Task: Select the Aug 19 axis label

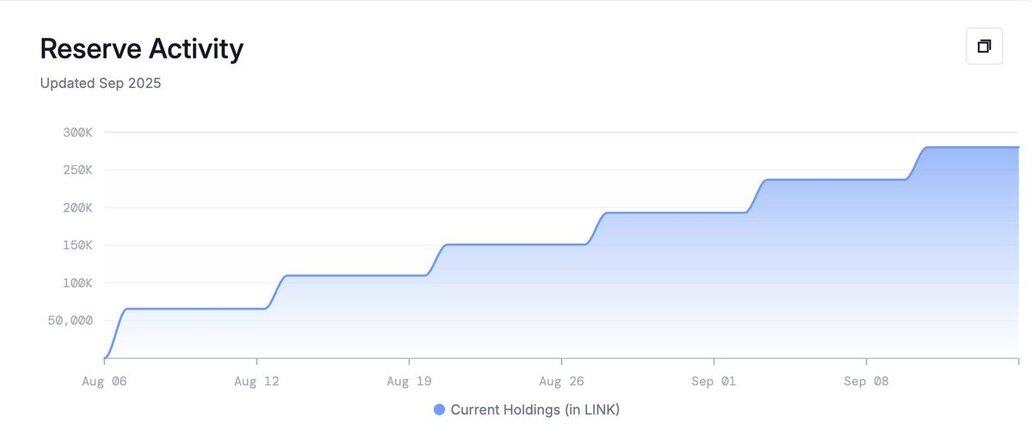Action: click(x=409, y=382)
